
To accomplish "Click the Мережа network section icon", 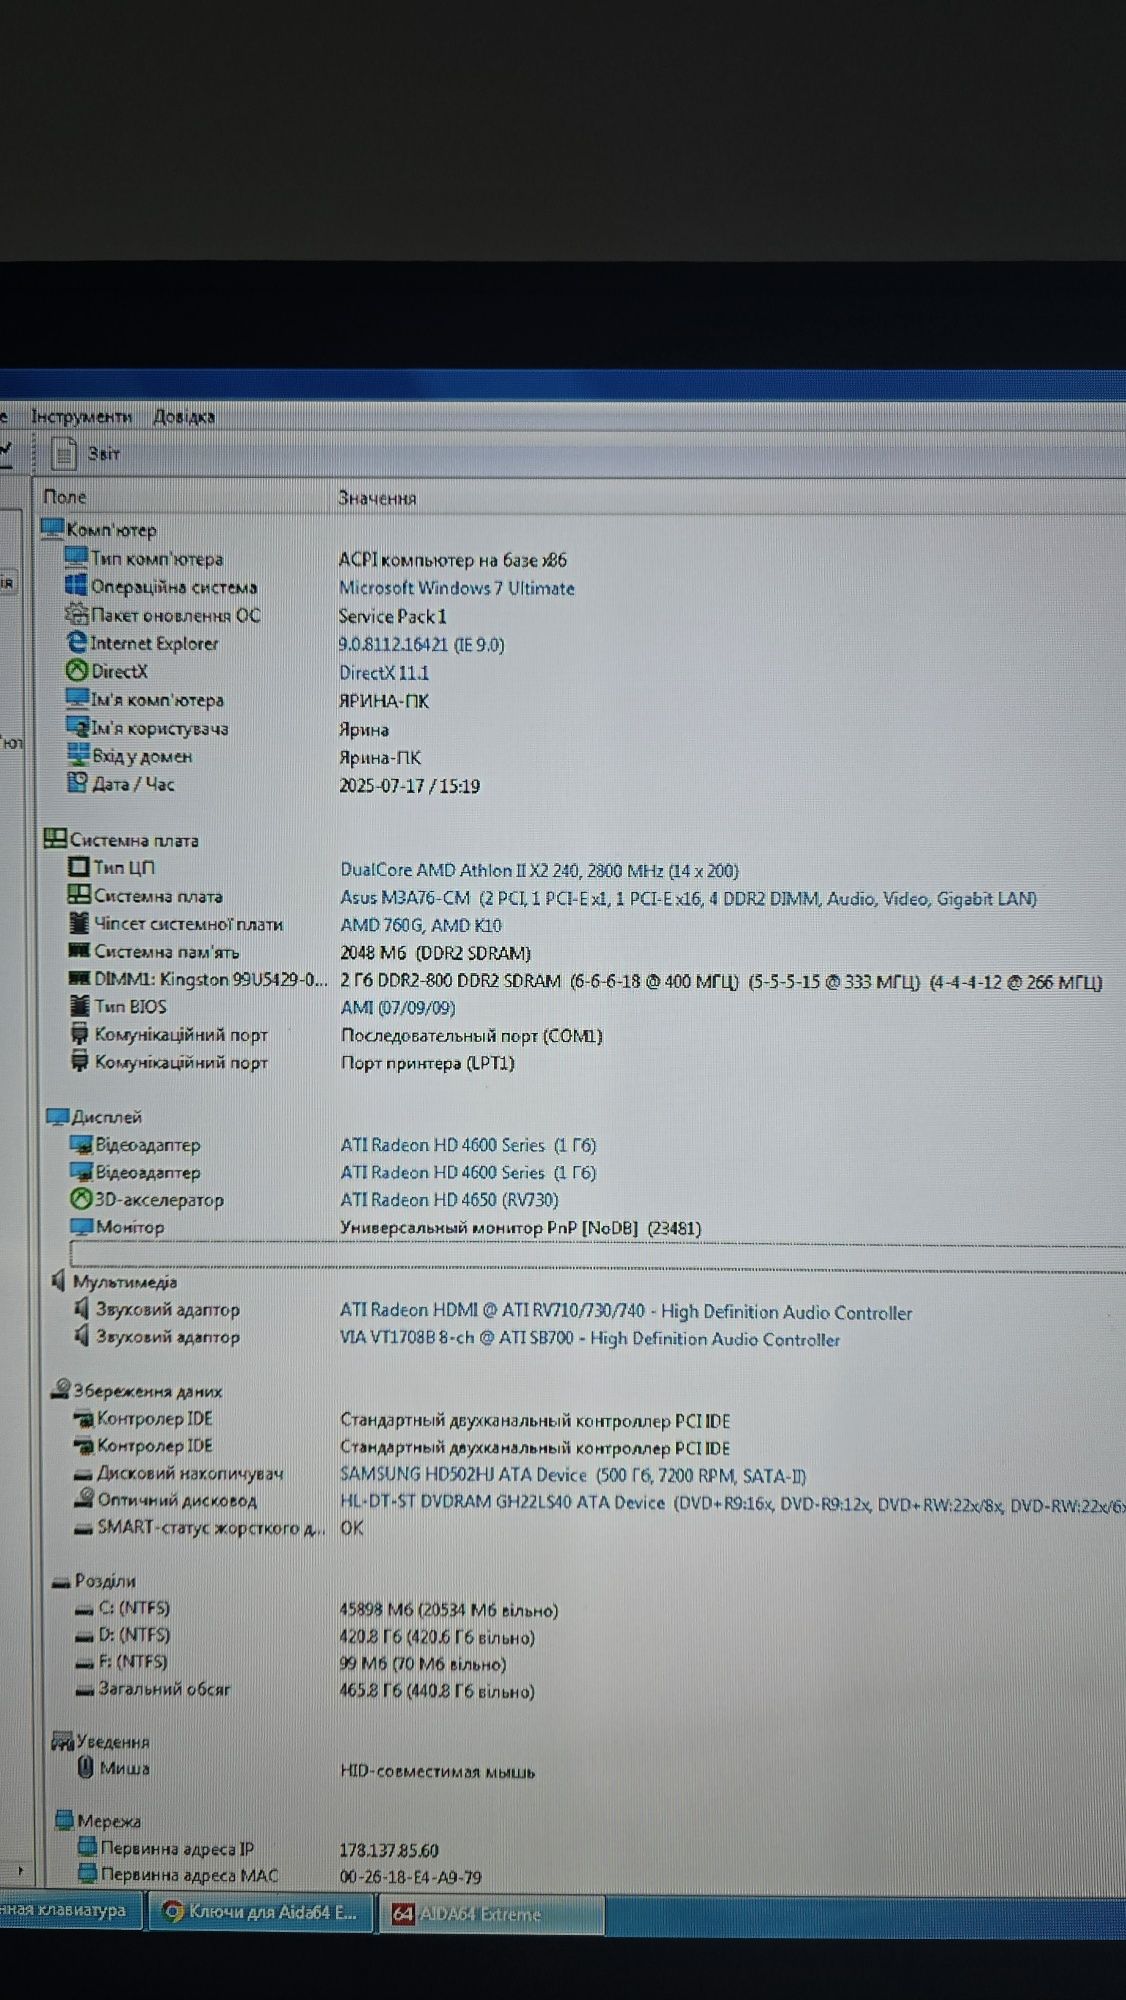I will [65, 1820].
